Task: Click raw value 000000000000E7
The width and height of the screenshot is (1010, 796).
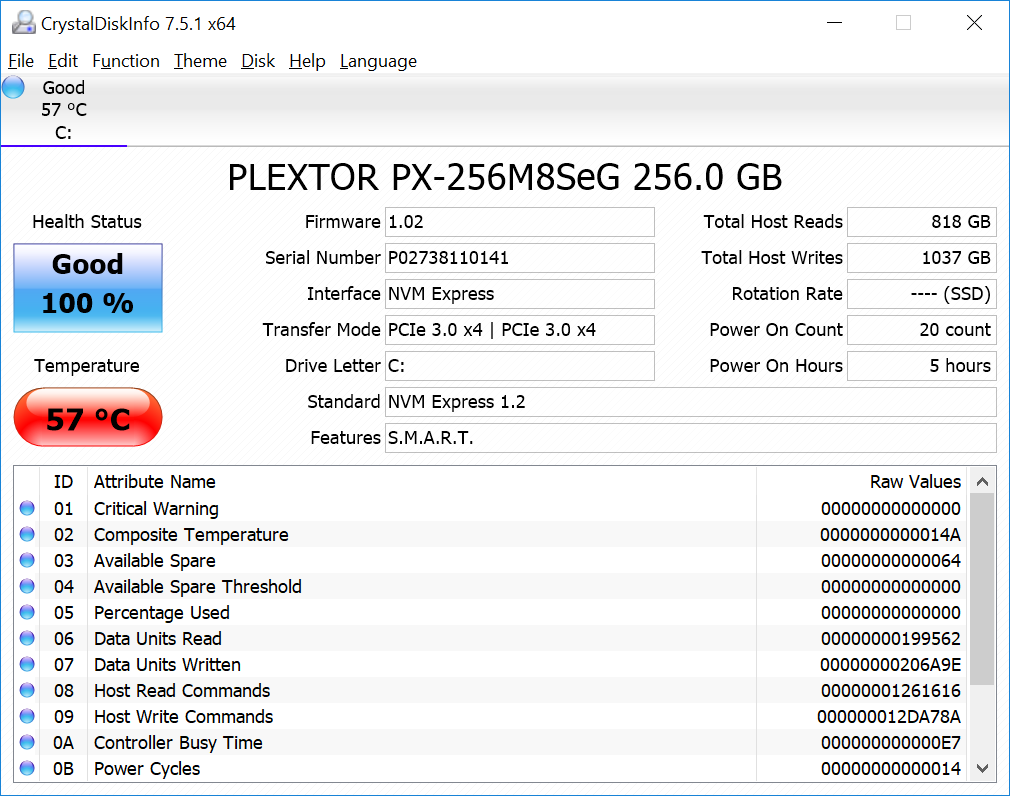Action: (891, 743)
